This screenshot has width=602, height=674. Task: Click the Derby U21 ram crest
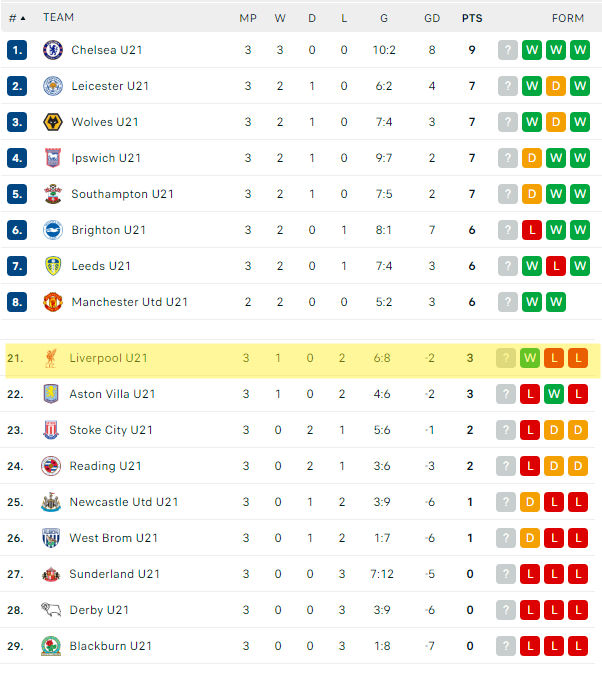point(51,610)
